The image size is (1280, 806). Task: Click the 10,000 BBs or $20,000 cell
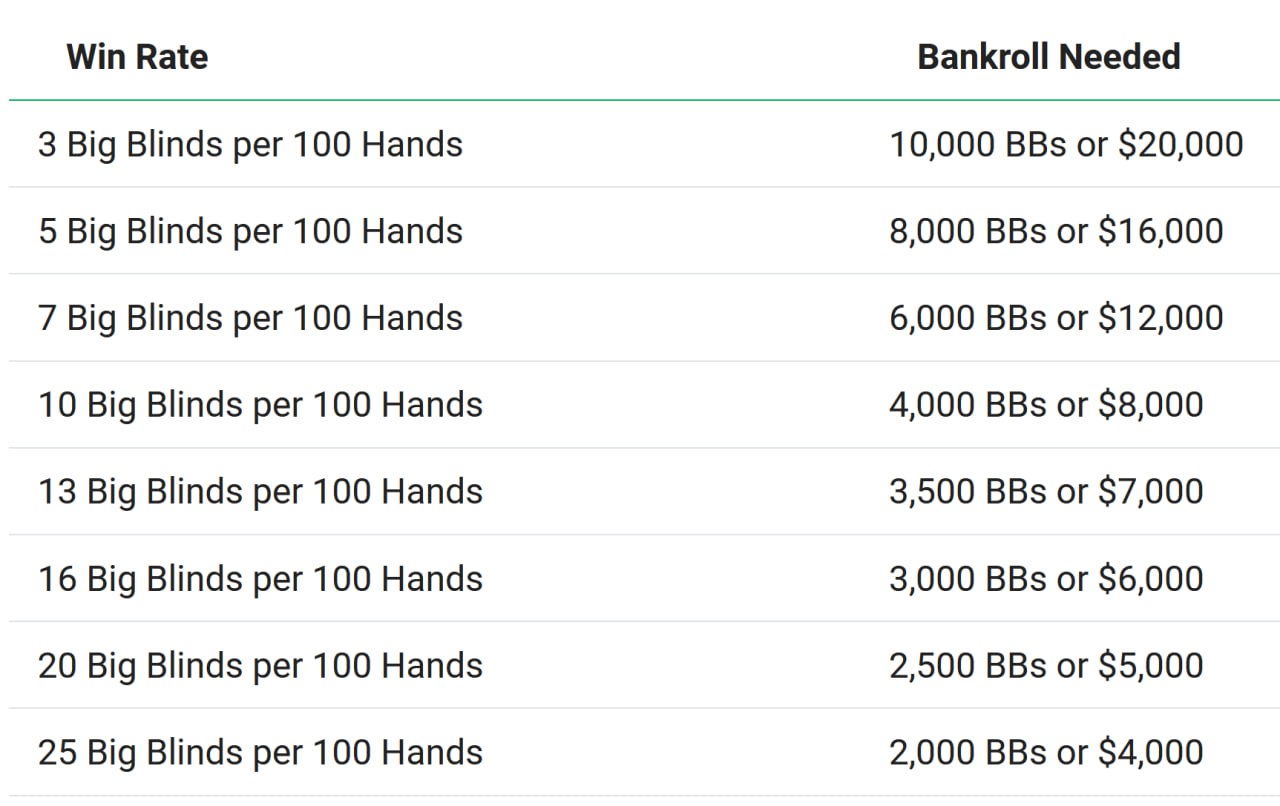[x=1066, y=144]
